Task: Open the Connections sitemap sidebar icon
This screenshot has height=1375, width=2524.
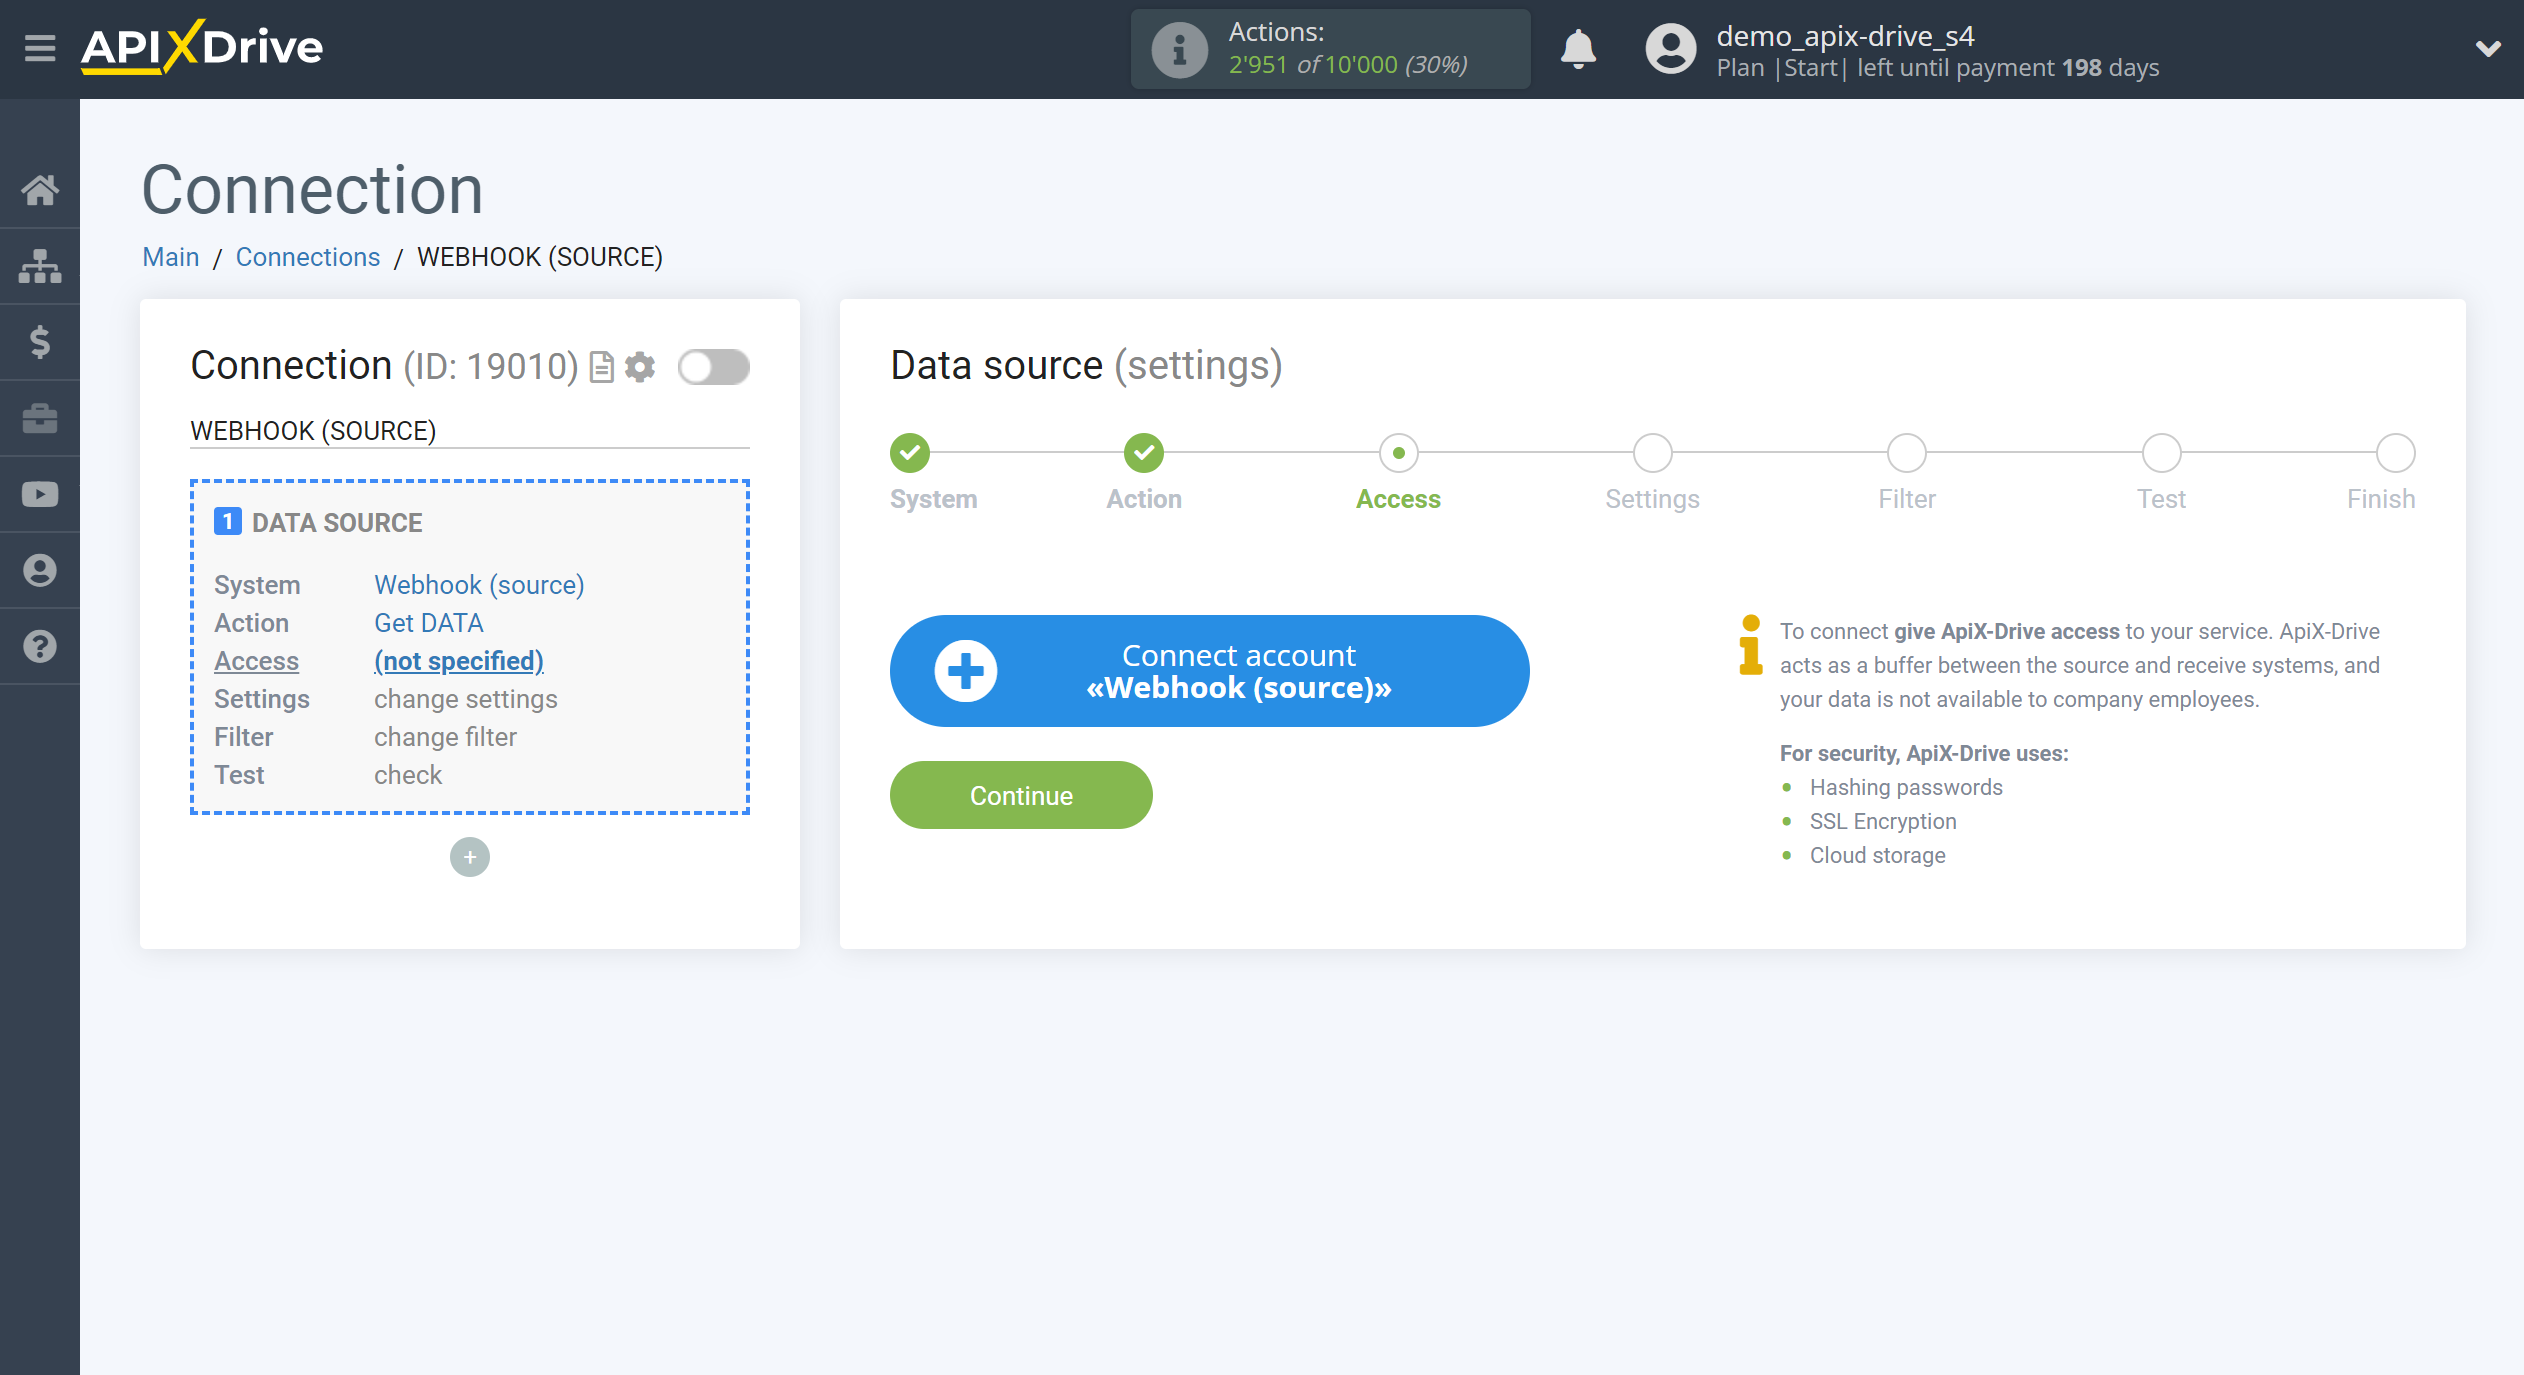Action: click(40, 266)
